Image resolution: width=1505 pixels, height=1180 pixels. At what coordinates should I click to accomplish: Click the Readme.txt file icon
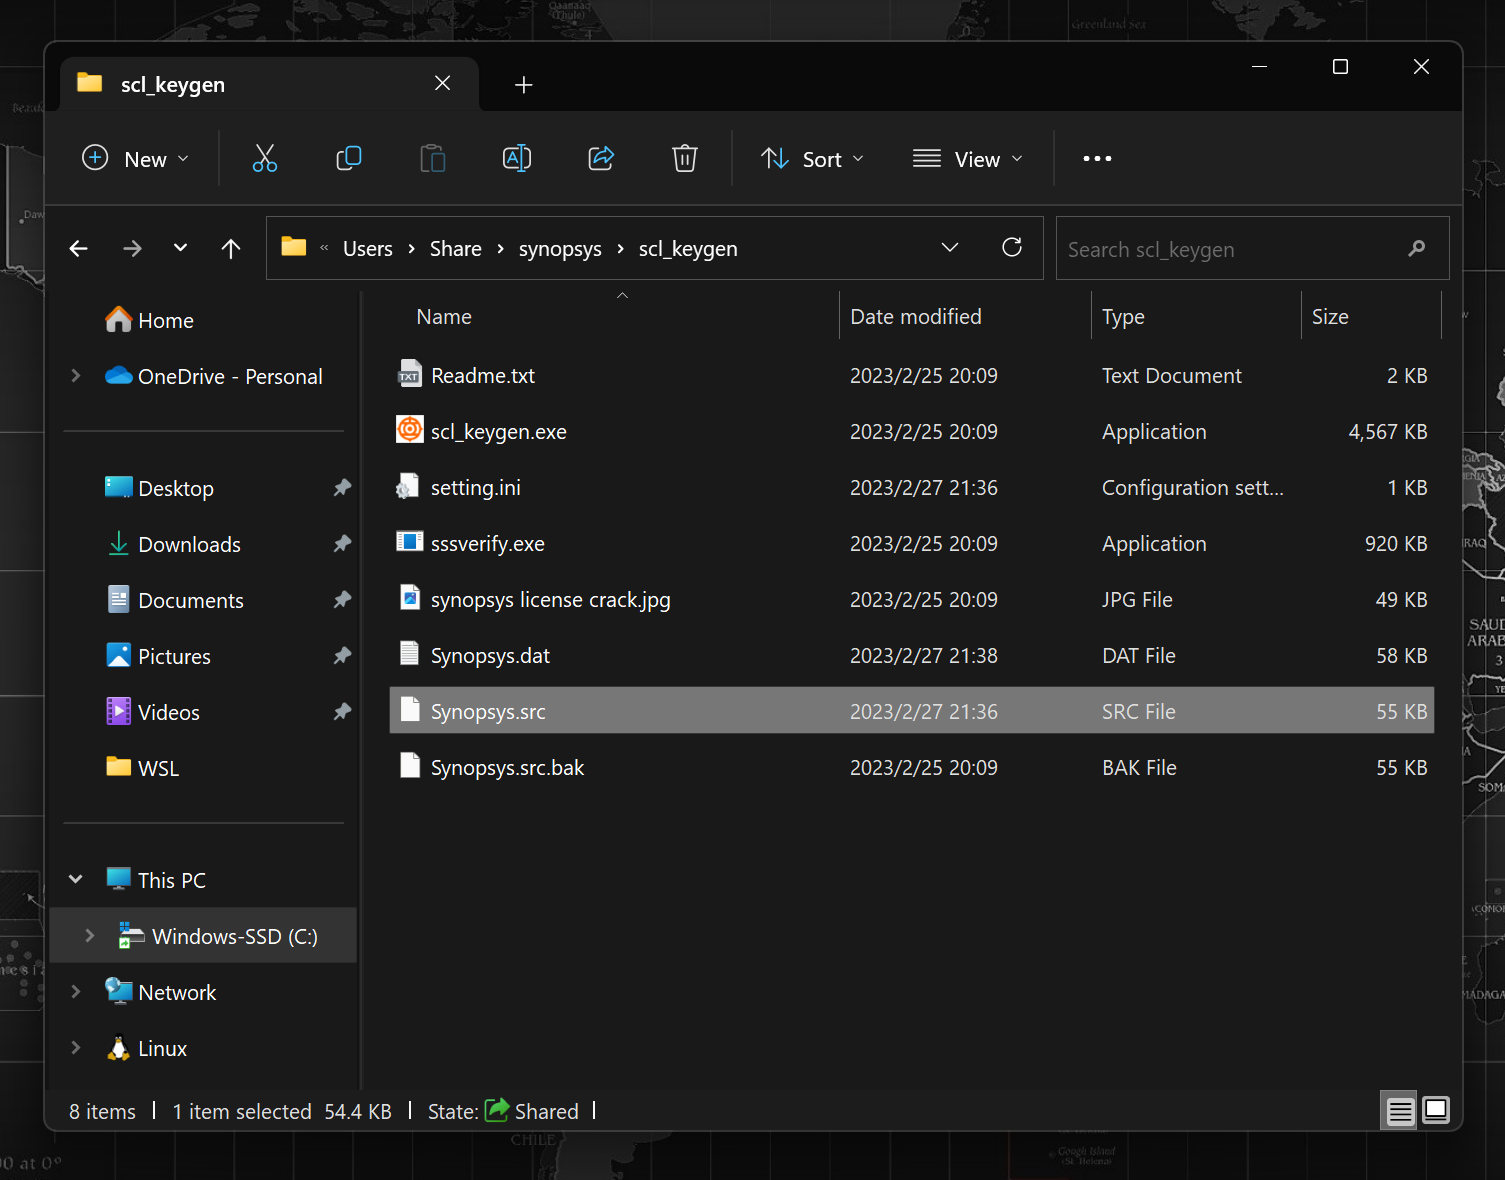click(x=409, y=373)
